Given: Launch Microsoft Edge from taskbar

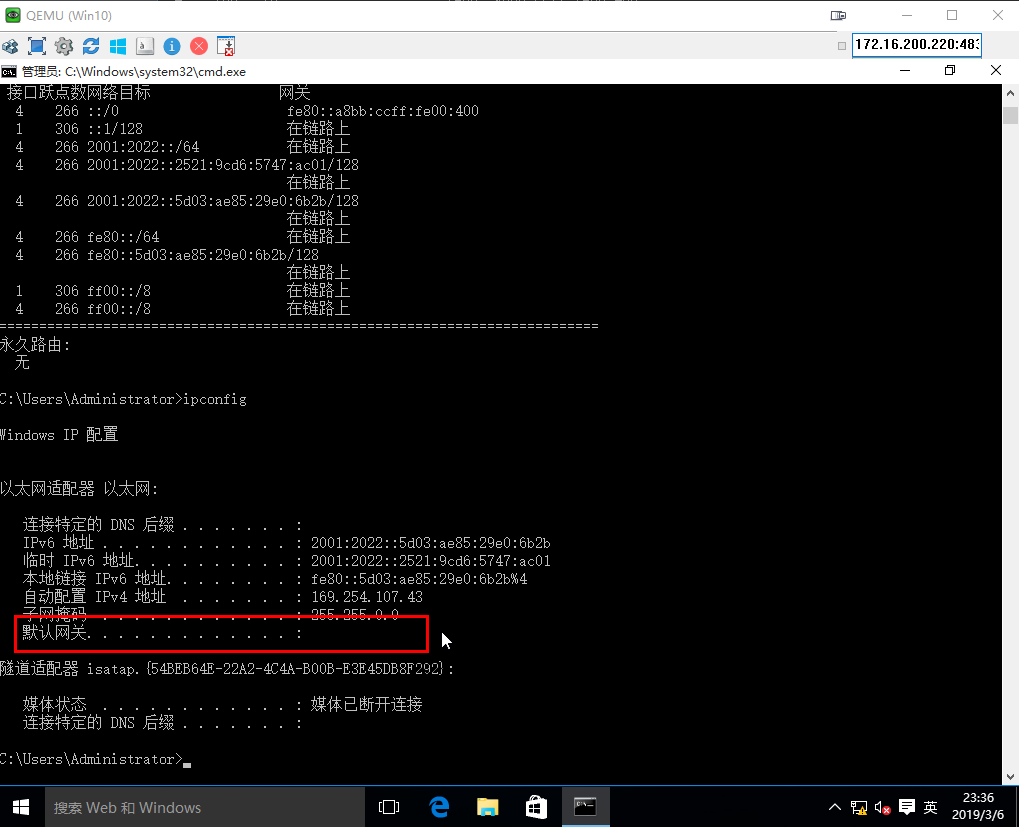Looking at the screenshot, I should [x=439, y=807].
